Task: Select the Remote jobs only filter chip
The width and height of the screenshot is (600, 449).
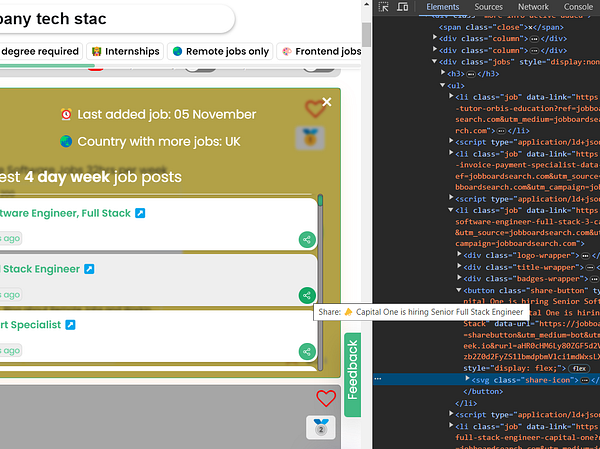Action: (x=220, y=51)
